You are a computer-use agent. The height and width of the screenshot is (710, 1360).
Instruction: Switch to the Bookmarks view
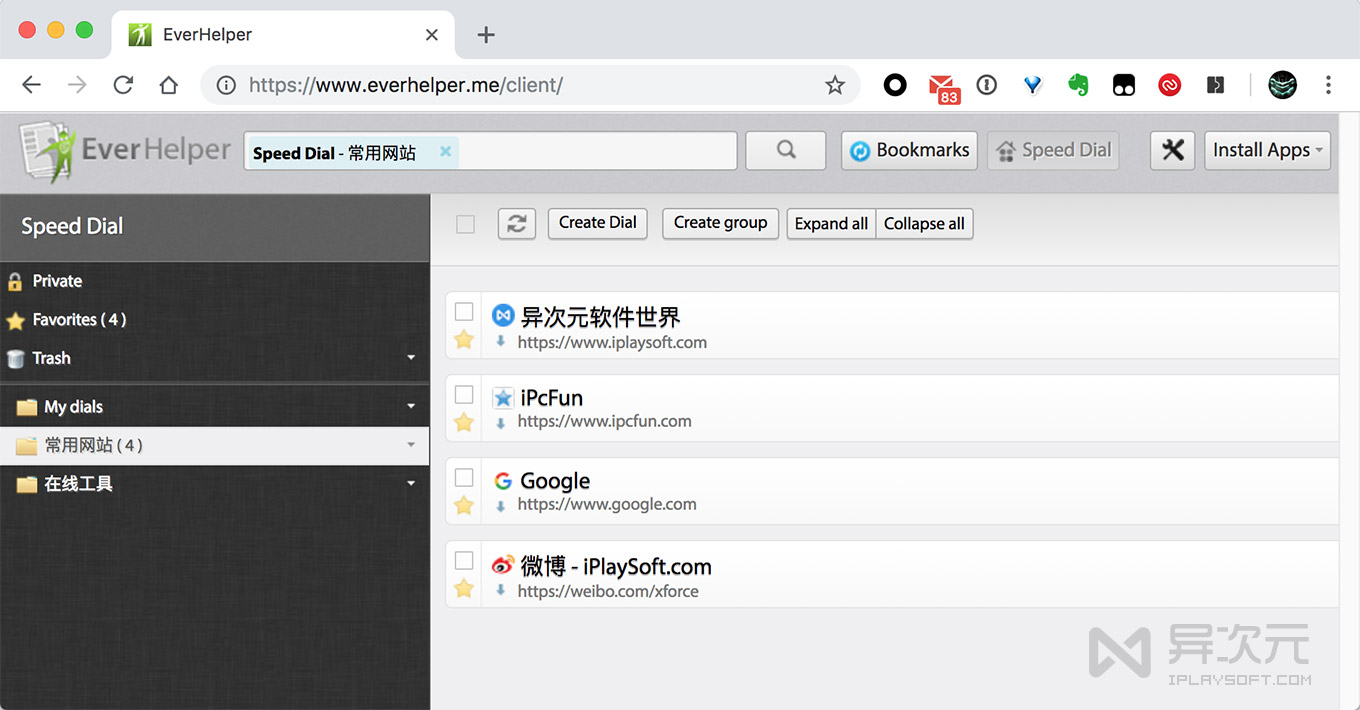908,150
